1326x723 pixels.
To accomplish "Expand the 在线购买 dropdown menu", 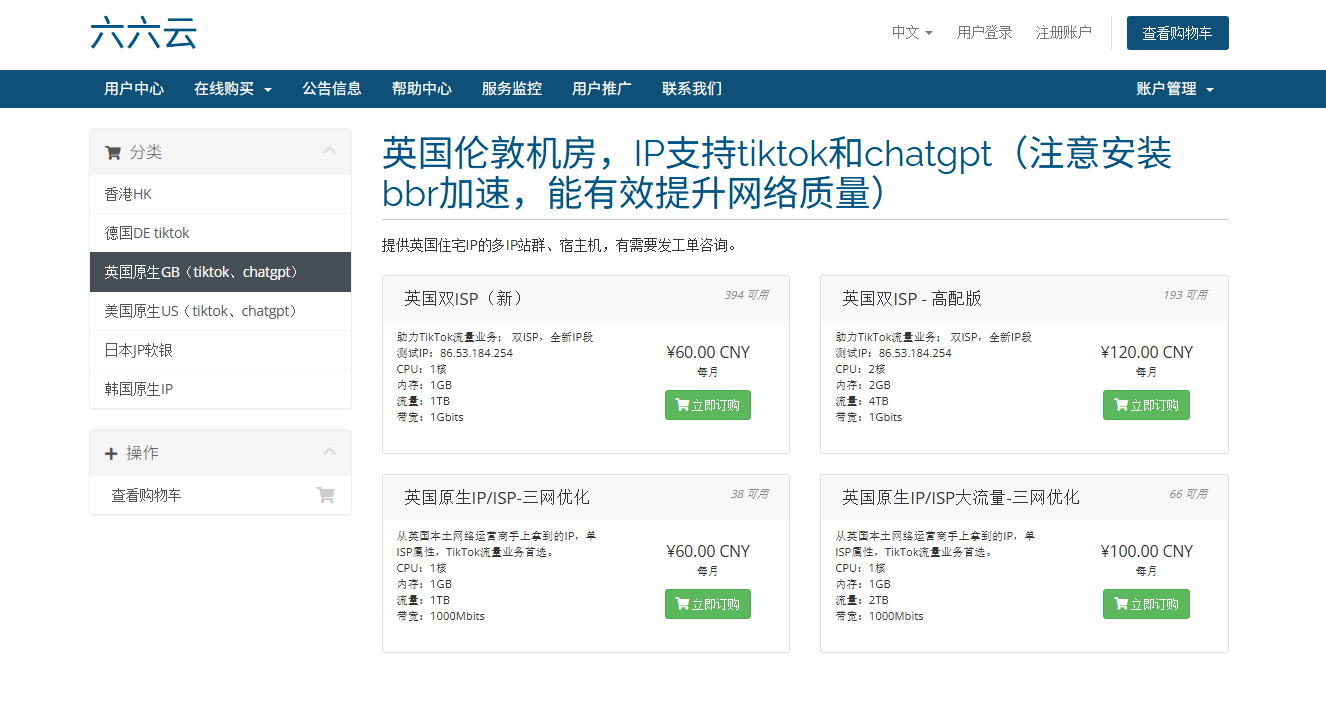I will tap(232, 89).
